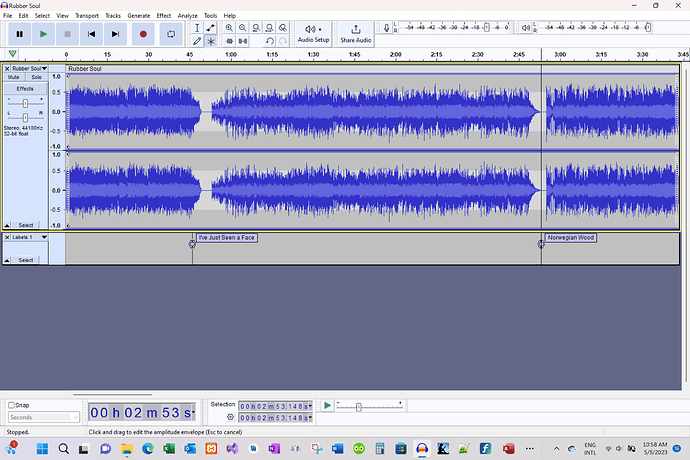Open the Seconds snap dropdown
Image resolution: width=690 pixels, height=460 pixels.
(x=44, y=417)
